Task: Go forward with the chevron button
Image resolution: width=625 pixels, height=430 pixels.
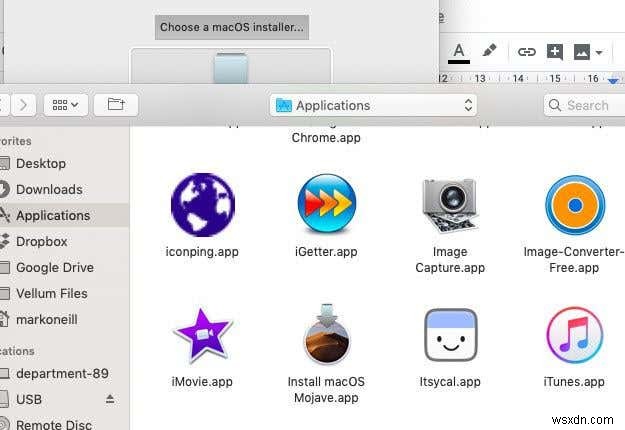Action: tap(24, 105)
